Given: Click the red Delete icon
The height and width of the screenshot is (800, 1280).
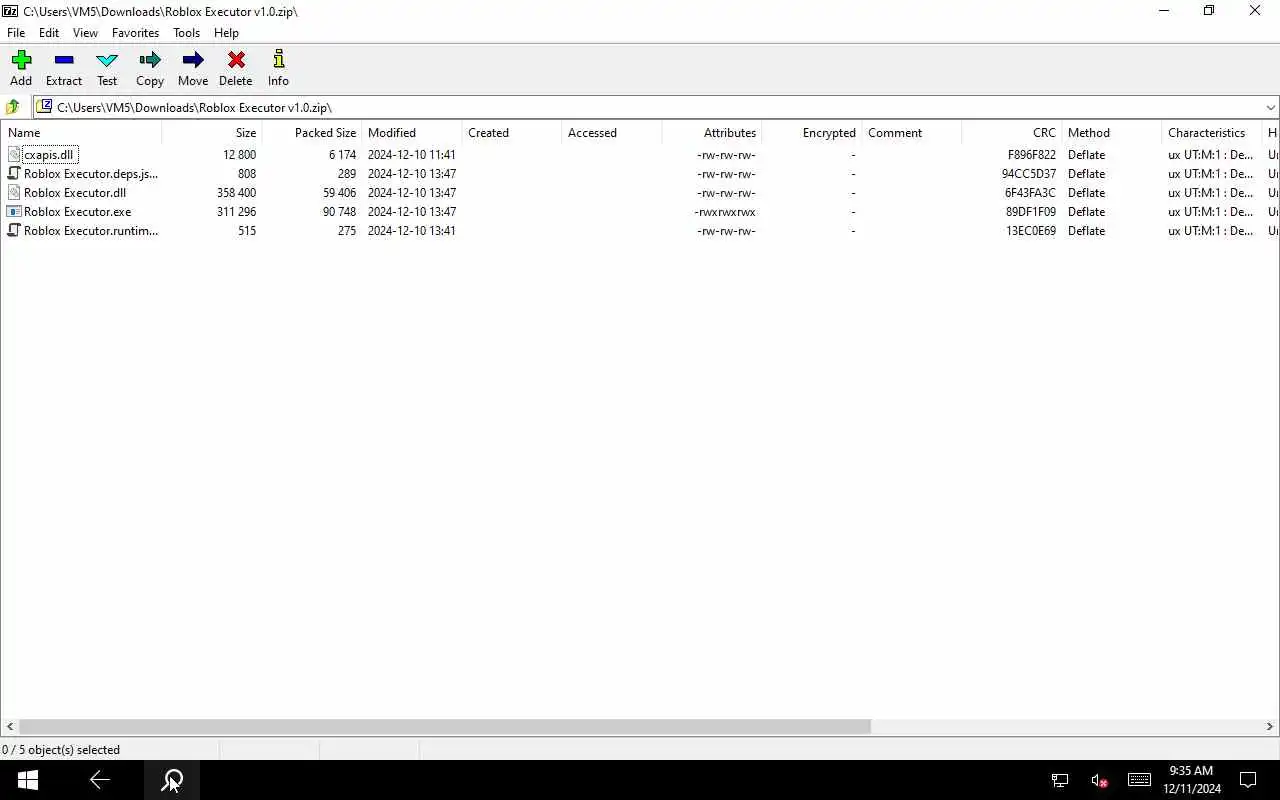Looking at the screenshot, I should coord(236,60).
